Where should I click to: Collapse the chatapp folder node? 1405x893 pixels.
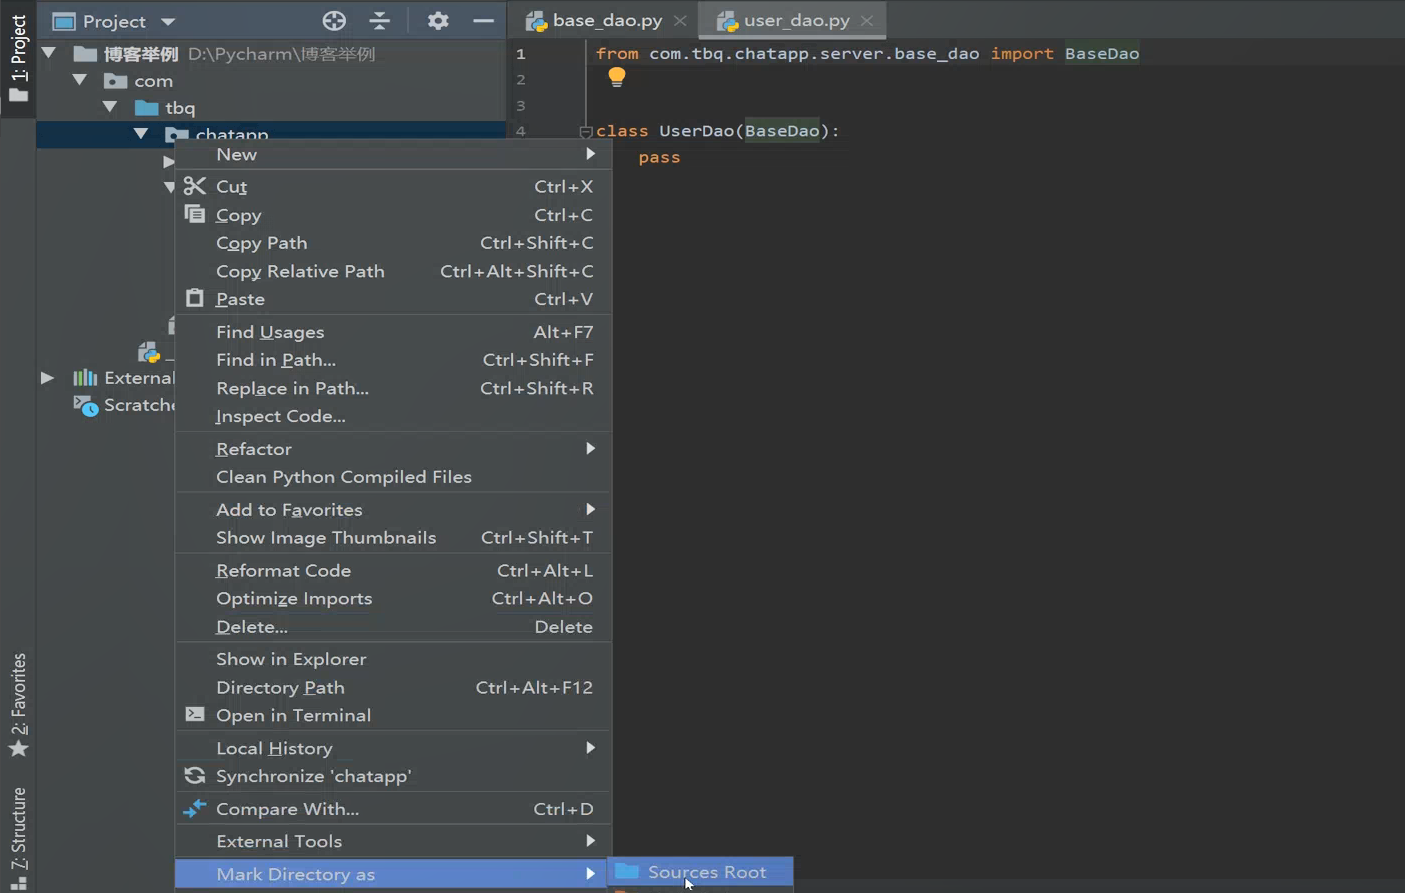click(141, 133)
